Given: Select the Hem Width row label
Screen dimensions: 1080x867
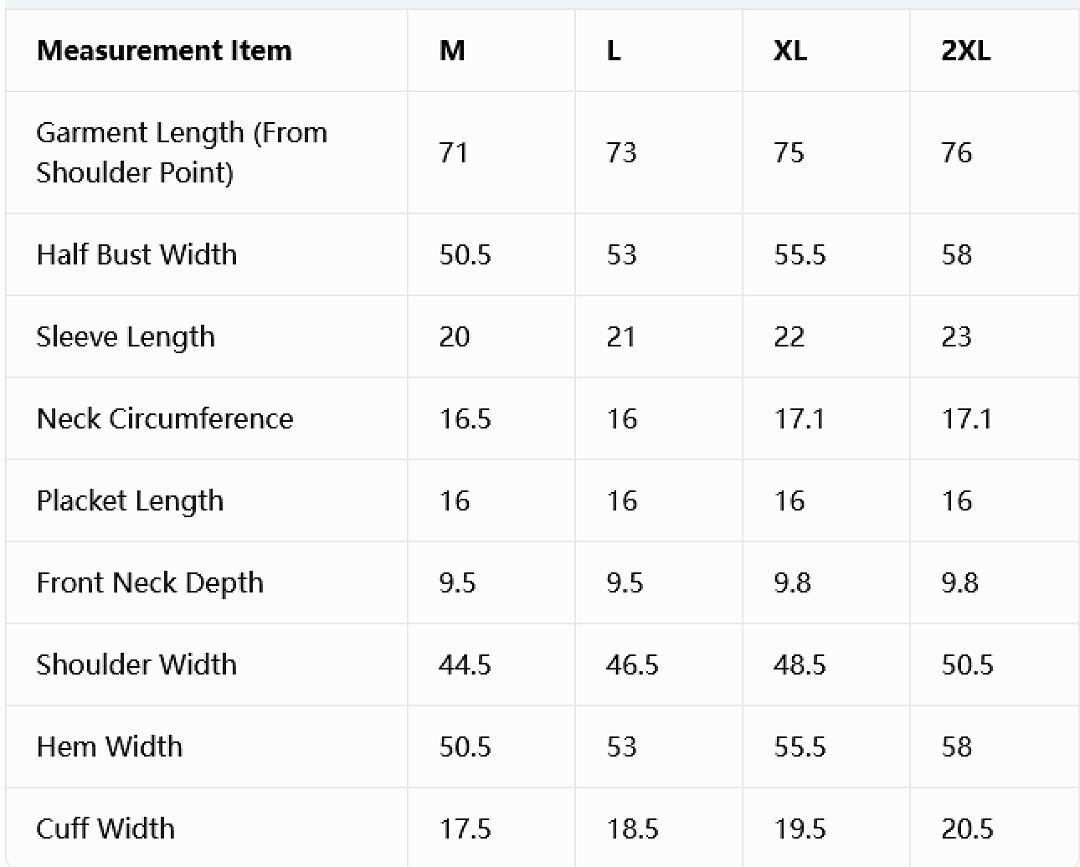Looking at the screenshot, I should point(110,746).
